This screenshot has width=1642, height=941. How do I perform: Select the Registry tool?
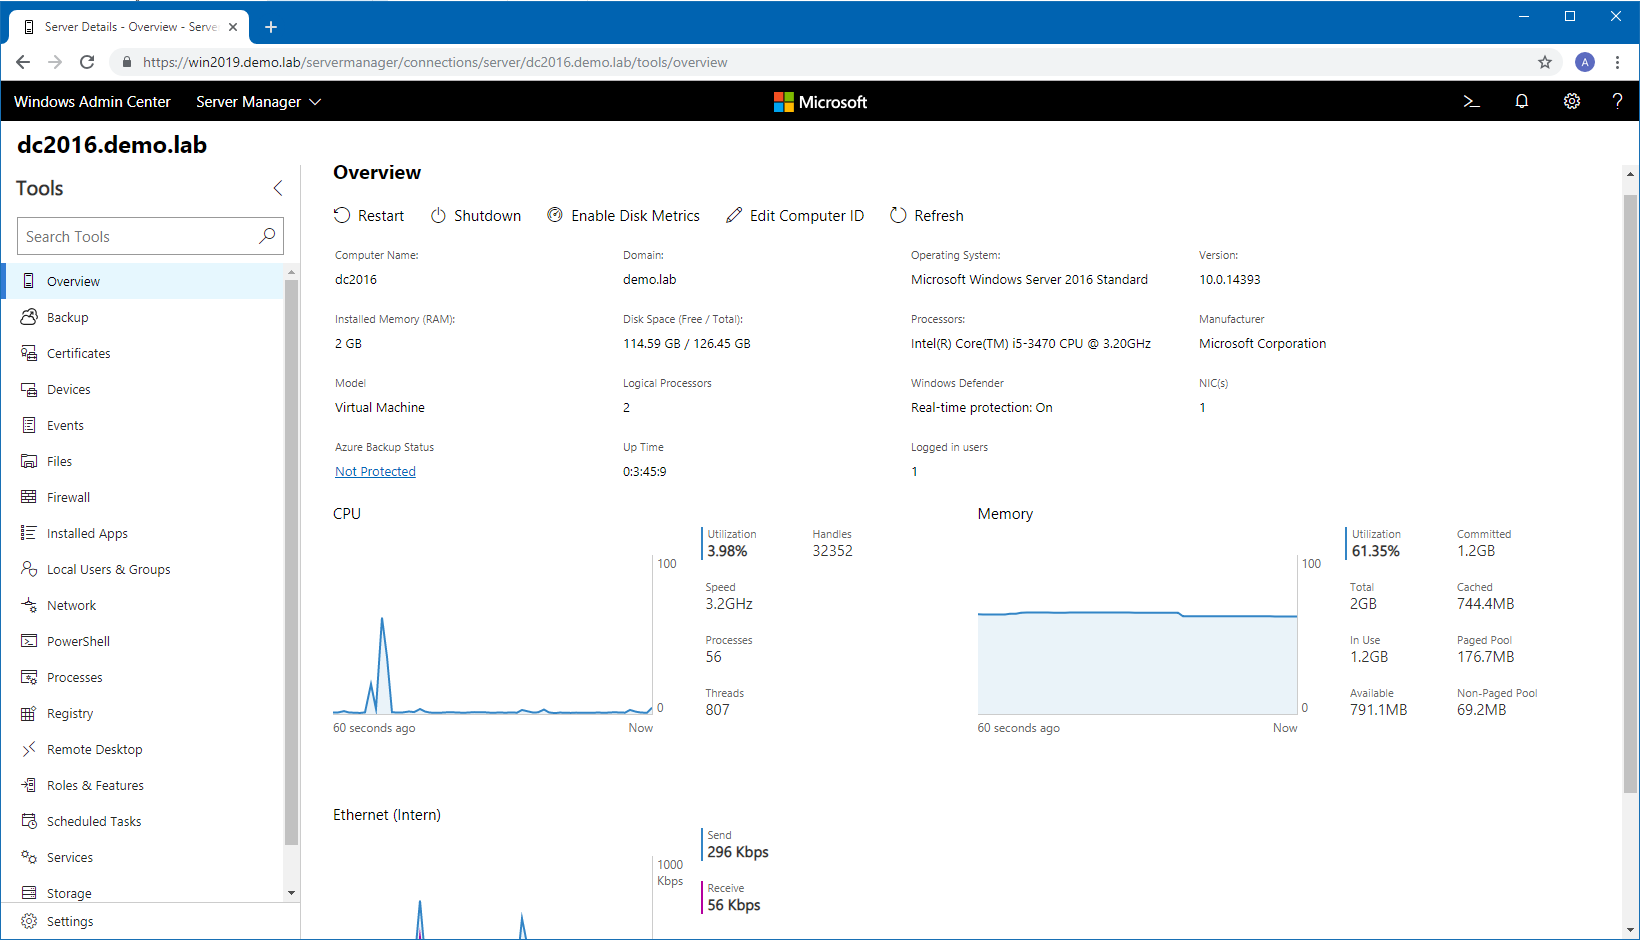(70, 713)
